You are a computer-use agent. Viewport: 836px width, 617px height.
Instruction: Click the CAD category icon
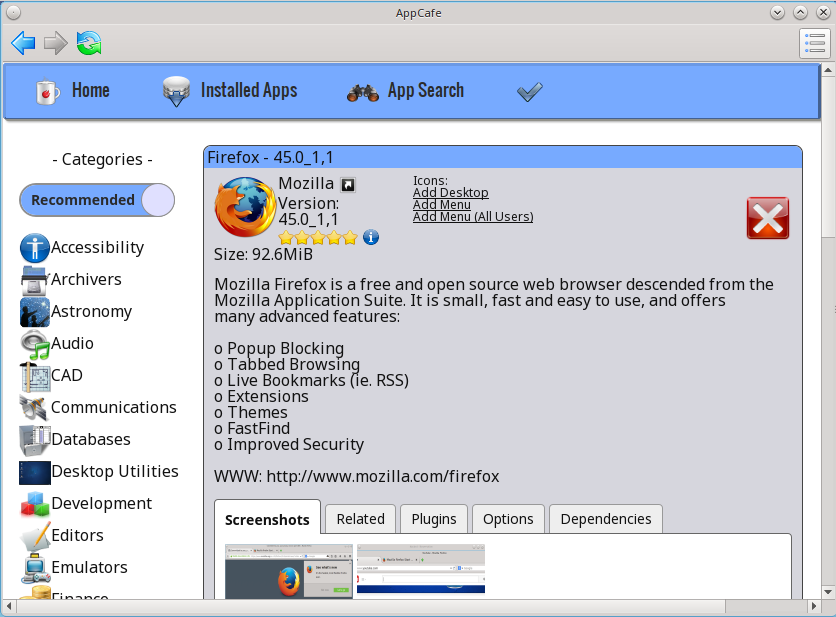pos(35,376)
